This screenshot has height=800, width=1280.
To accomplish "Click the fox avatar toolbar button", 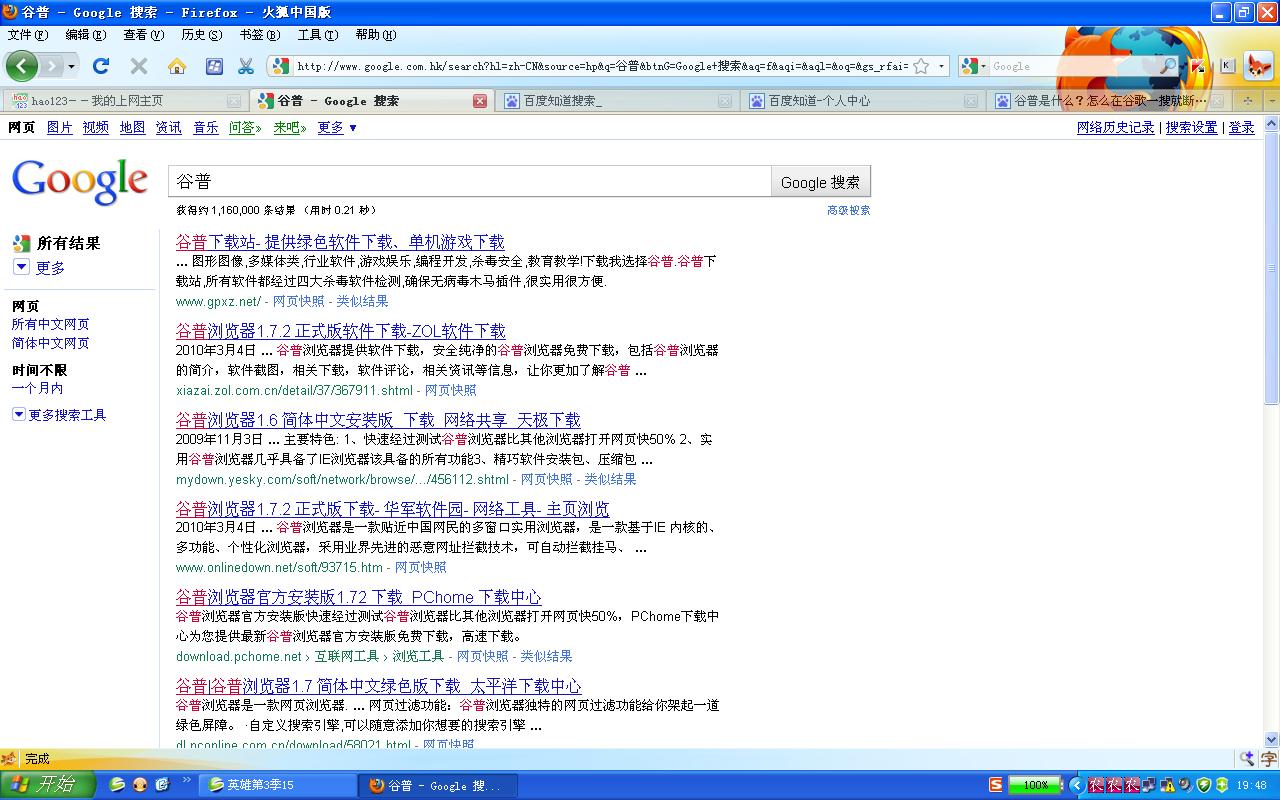I will pos(1259,66).
